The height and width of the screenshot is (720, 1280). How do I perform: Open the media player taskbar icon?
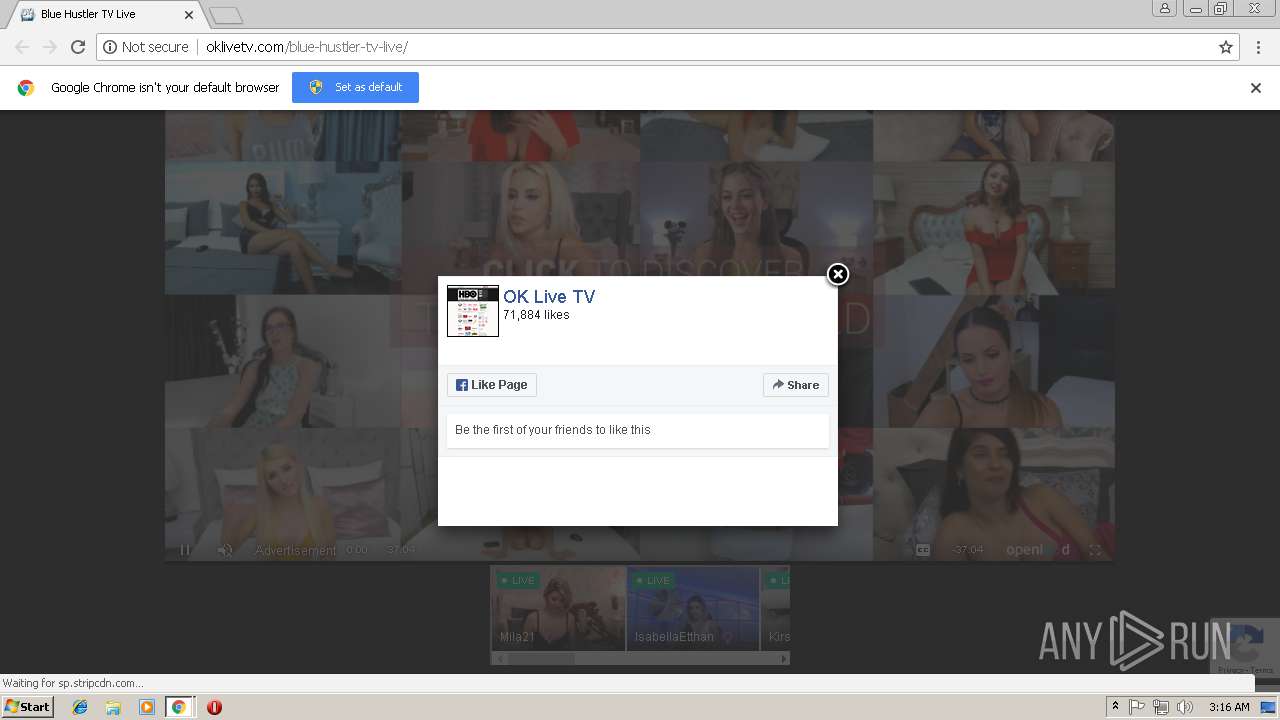[x=147, y=707]
